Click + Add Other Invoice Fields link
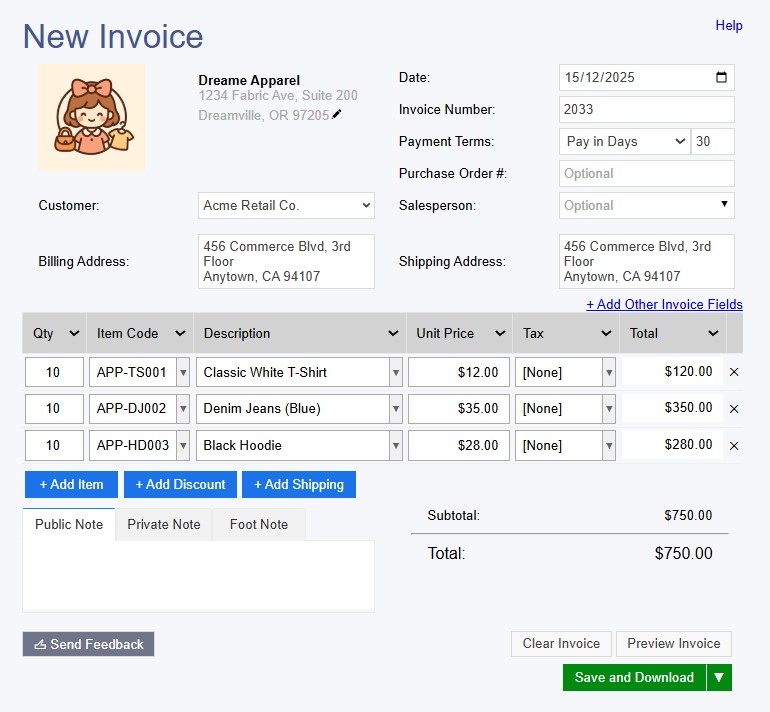Viewport: 770px width, 712px height. 664,304
